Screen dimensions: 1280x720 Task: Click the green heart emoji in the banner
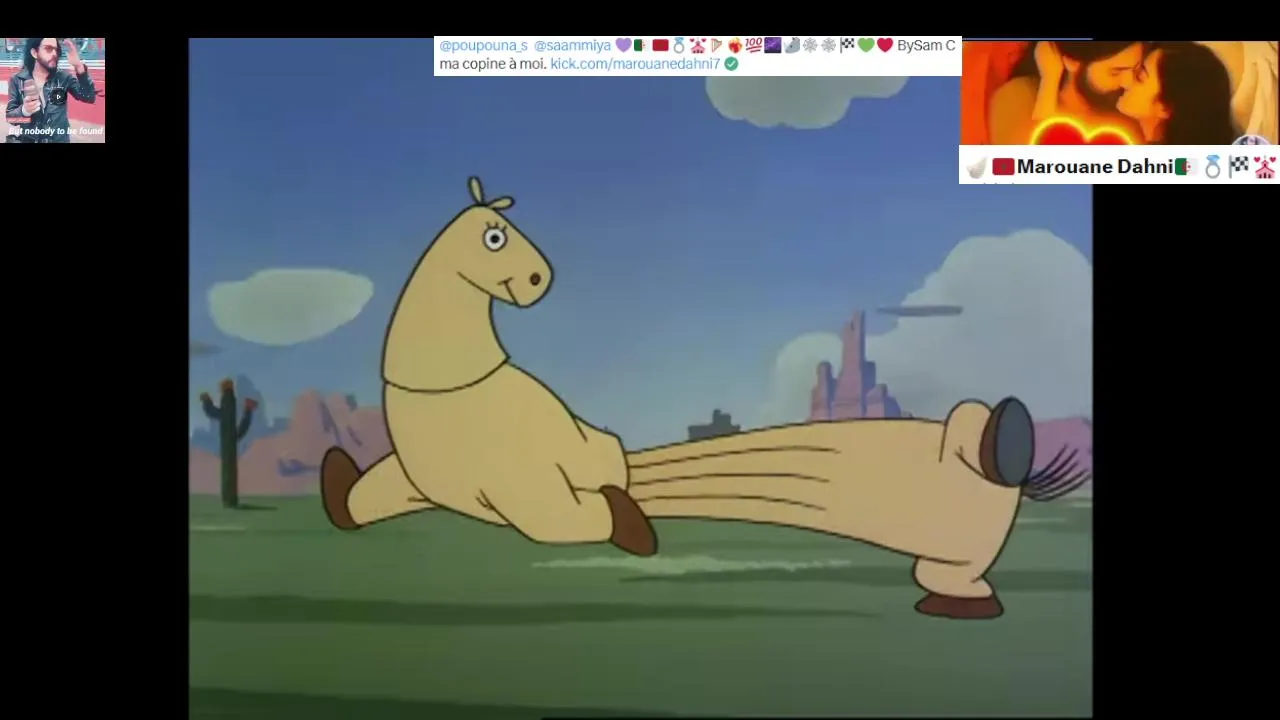(865, 46)
